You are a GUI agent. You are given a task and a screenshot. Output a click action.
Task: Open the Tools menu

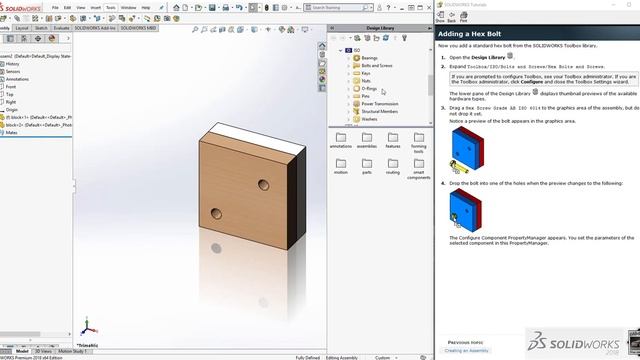pyautogui.click(x=111, y=7)
